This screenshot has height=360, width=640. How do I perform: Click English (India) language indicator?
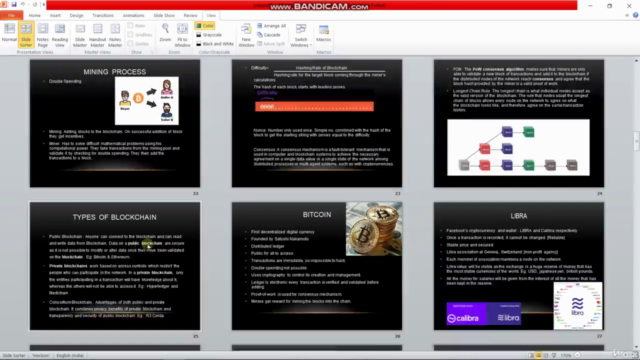(x=70, y=356)
